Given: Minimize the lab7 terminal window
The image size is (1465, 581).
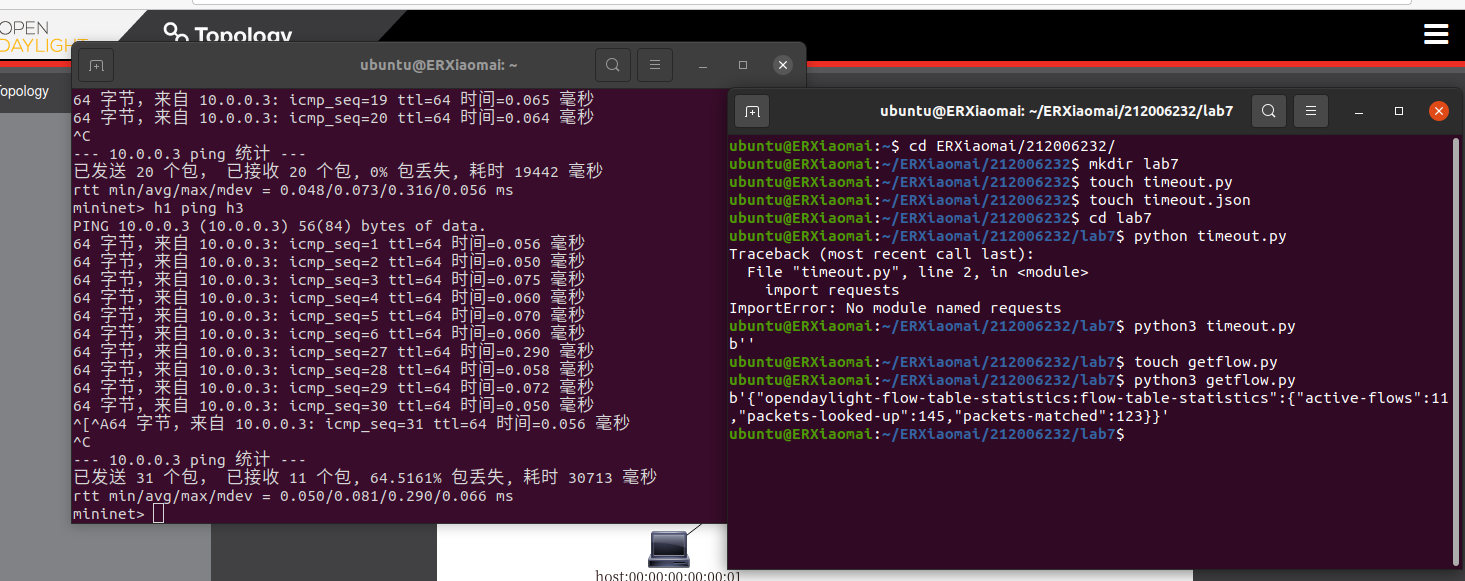Looking at the screenshot, I should coord(1359,111).
